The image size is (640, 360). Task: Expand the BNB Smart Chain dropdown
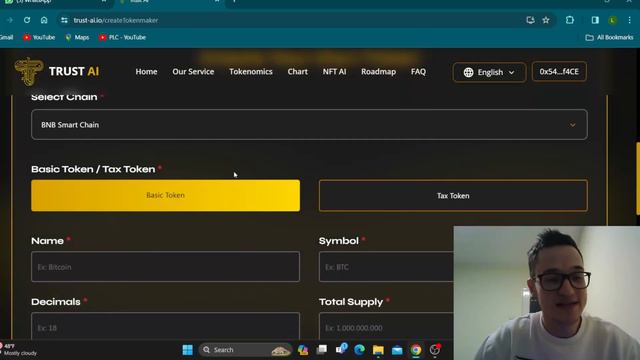coord(309,124)
